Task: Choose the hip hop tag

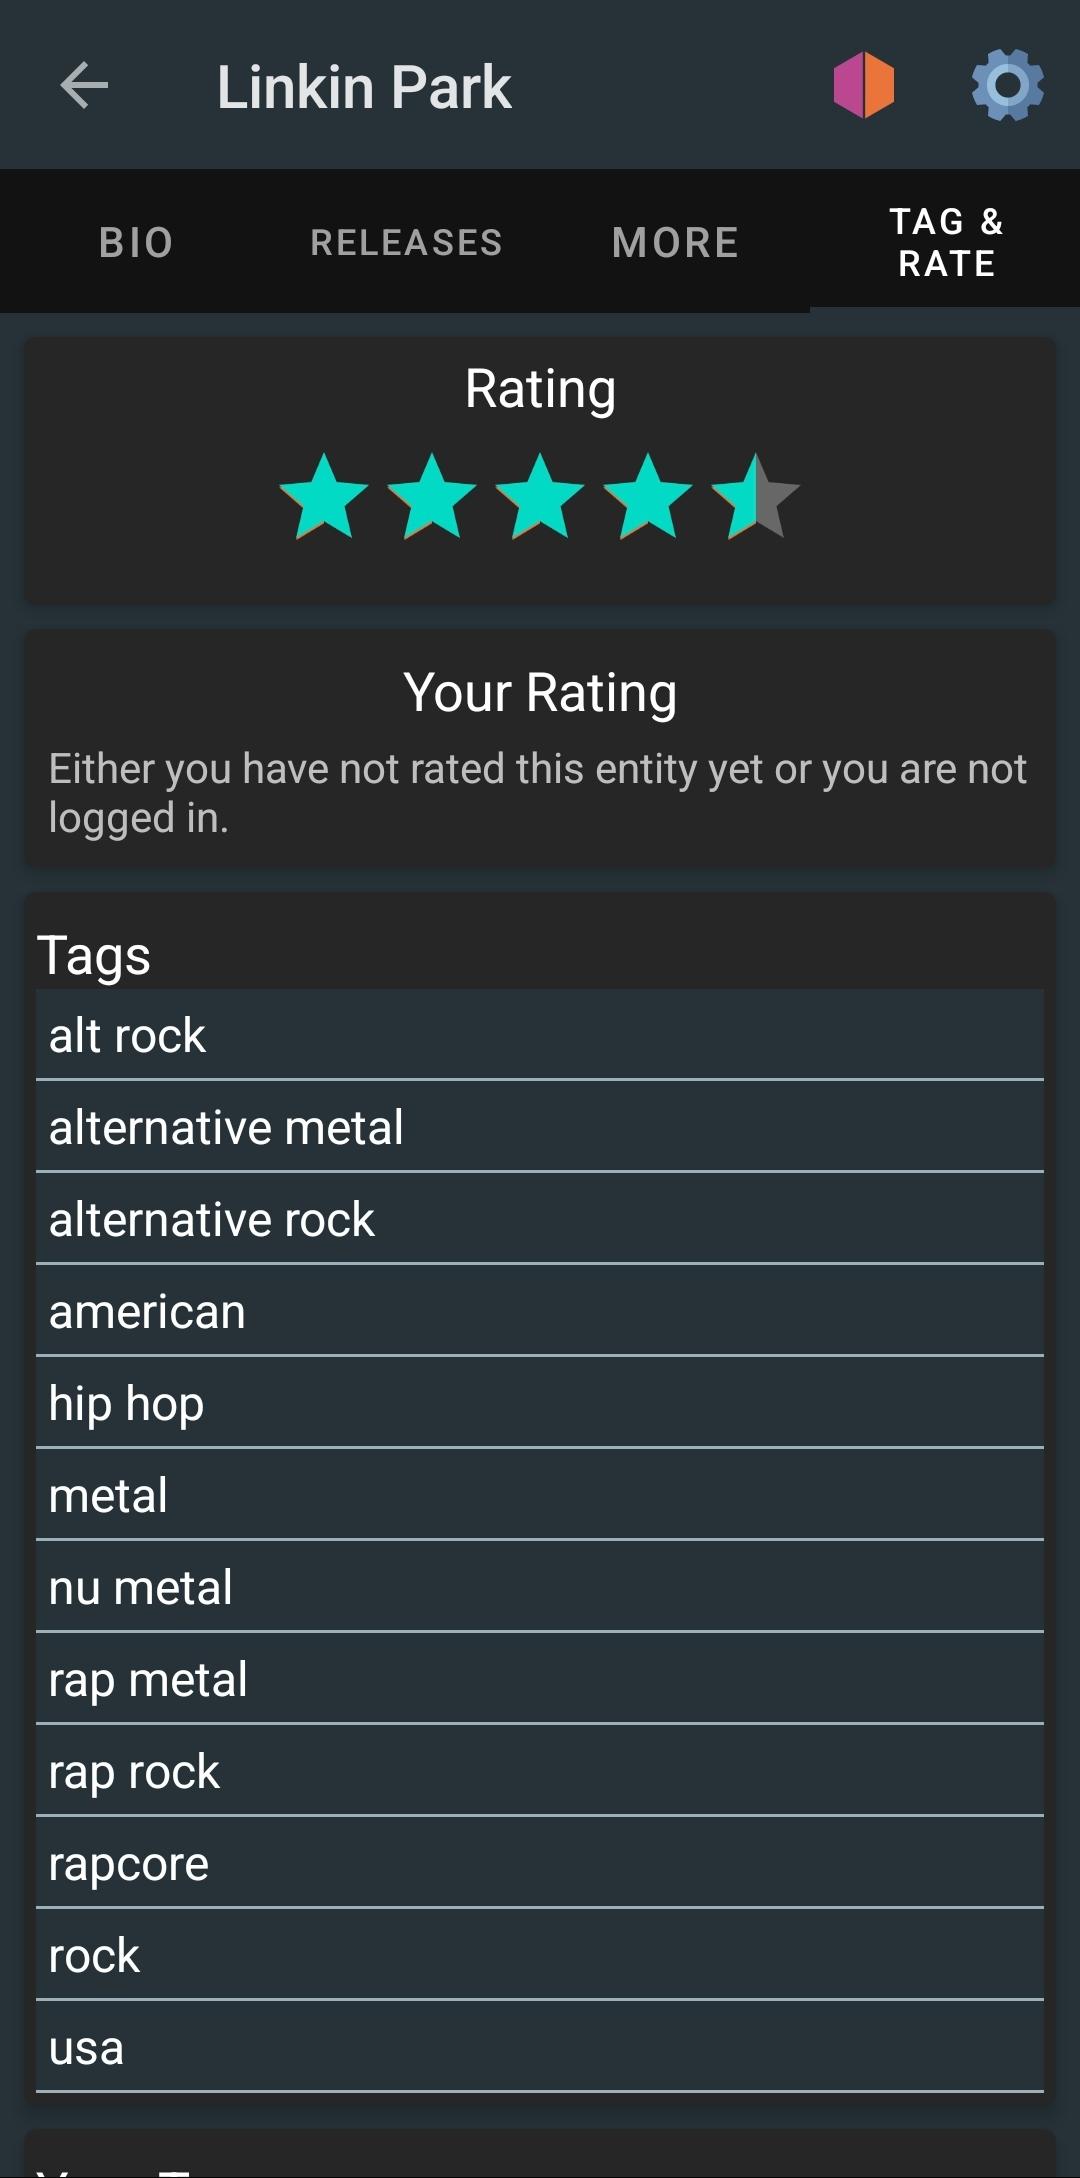Action: coord(540,1403)
